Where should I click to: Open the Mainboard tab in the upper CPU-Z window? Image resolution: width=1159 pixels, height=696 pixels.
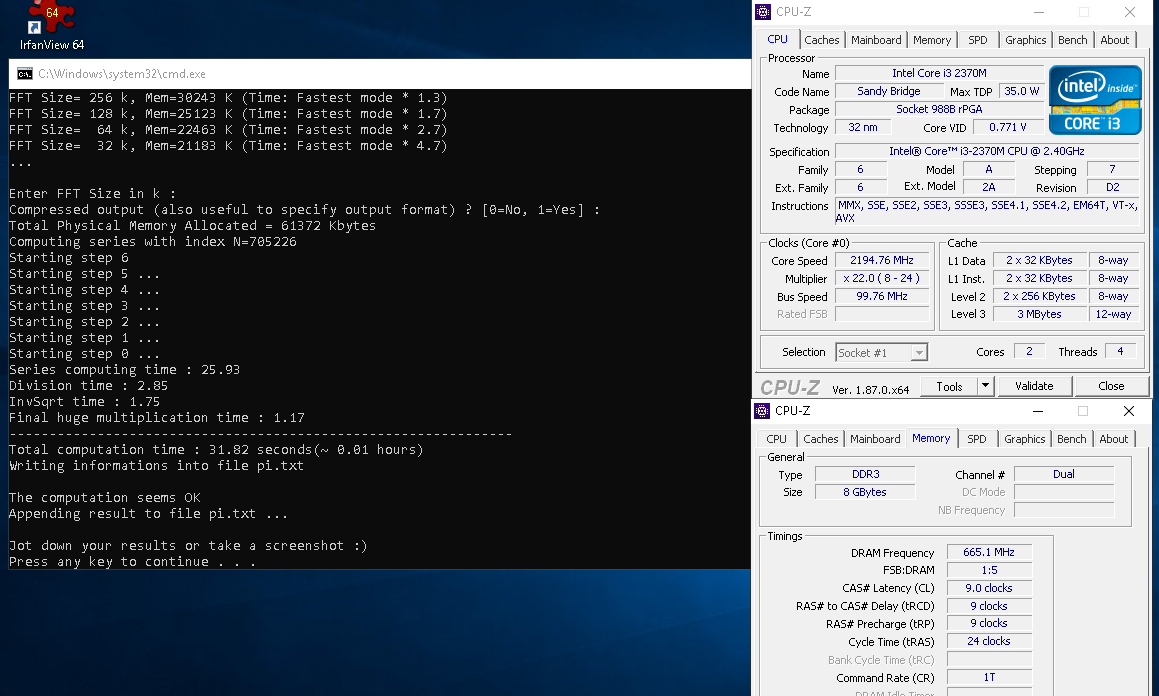pyautogui.click(x=876, y=40)
